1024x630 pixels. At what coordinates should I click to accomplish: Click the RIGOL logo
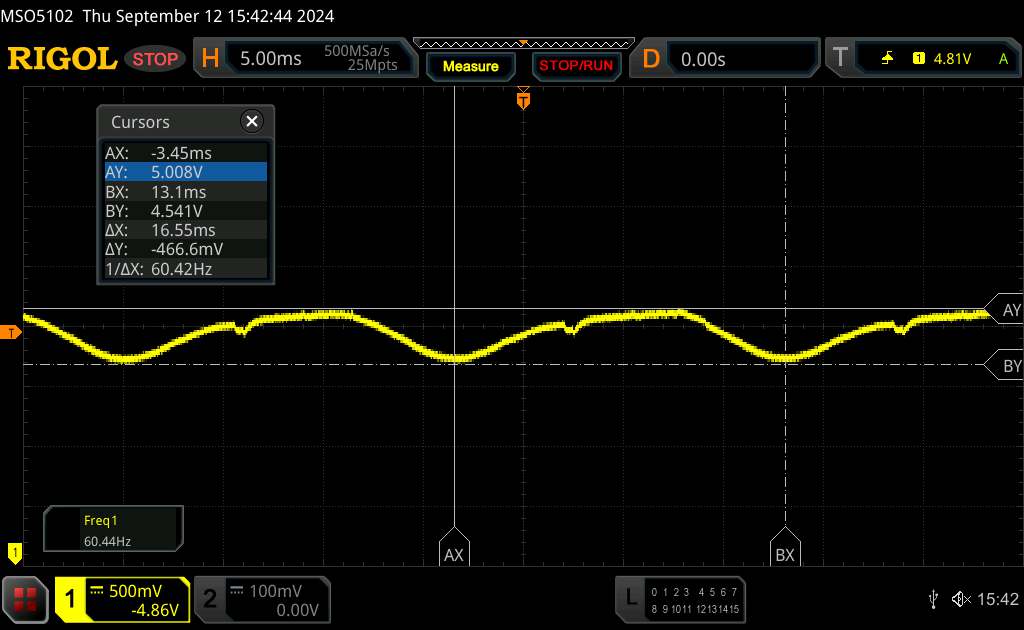pos(62,59)
